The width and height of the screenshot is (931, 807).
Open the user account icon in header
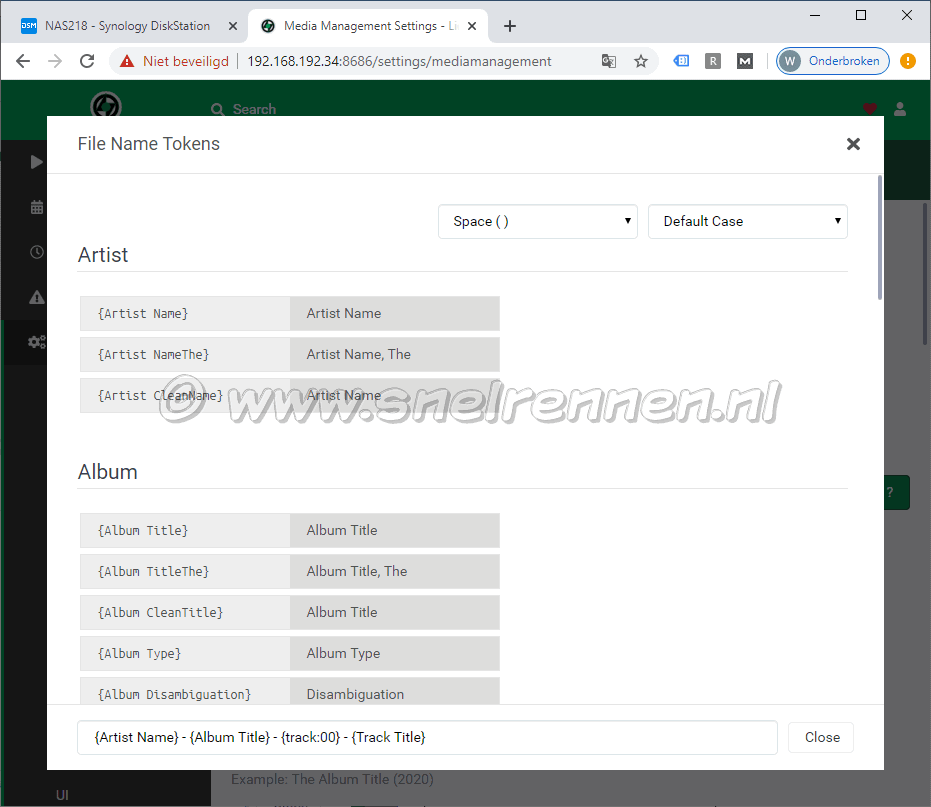900,109
